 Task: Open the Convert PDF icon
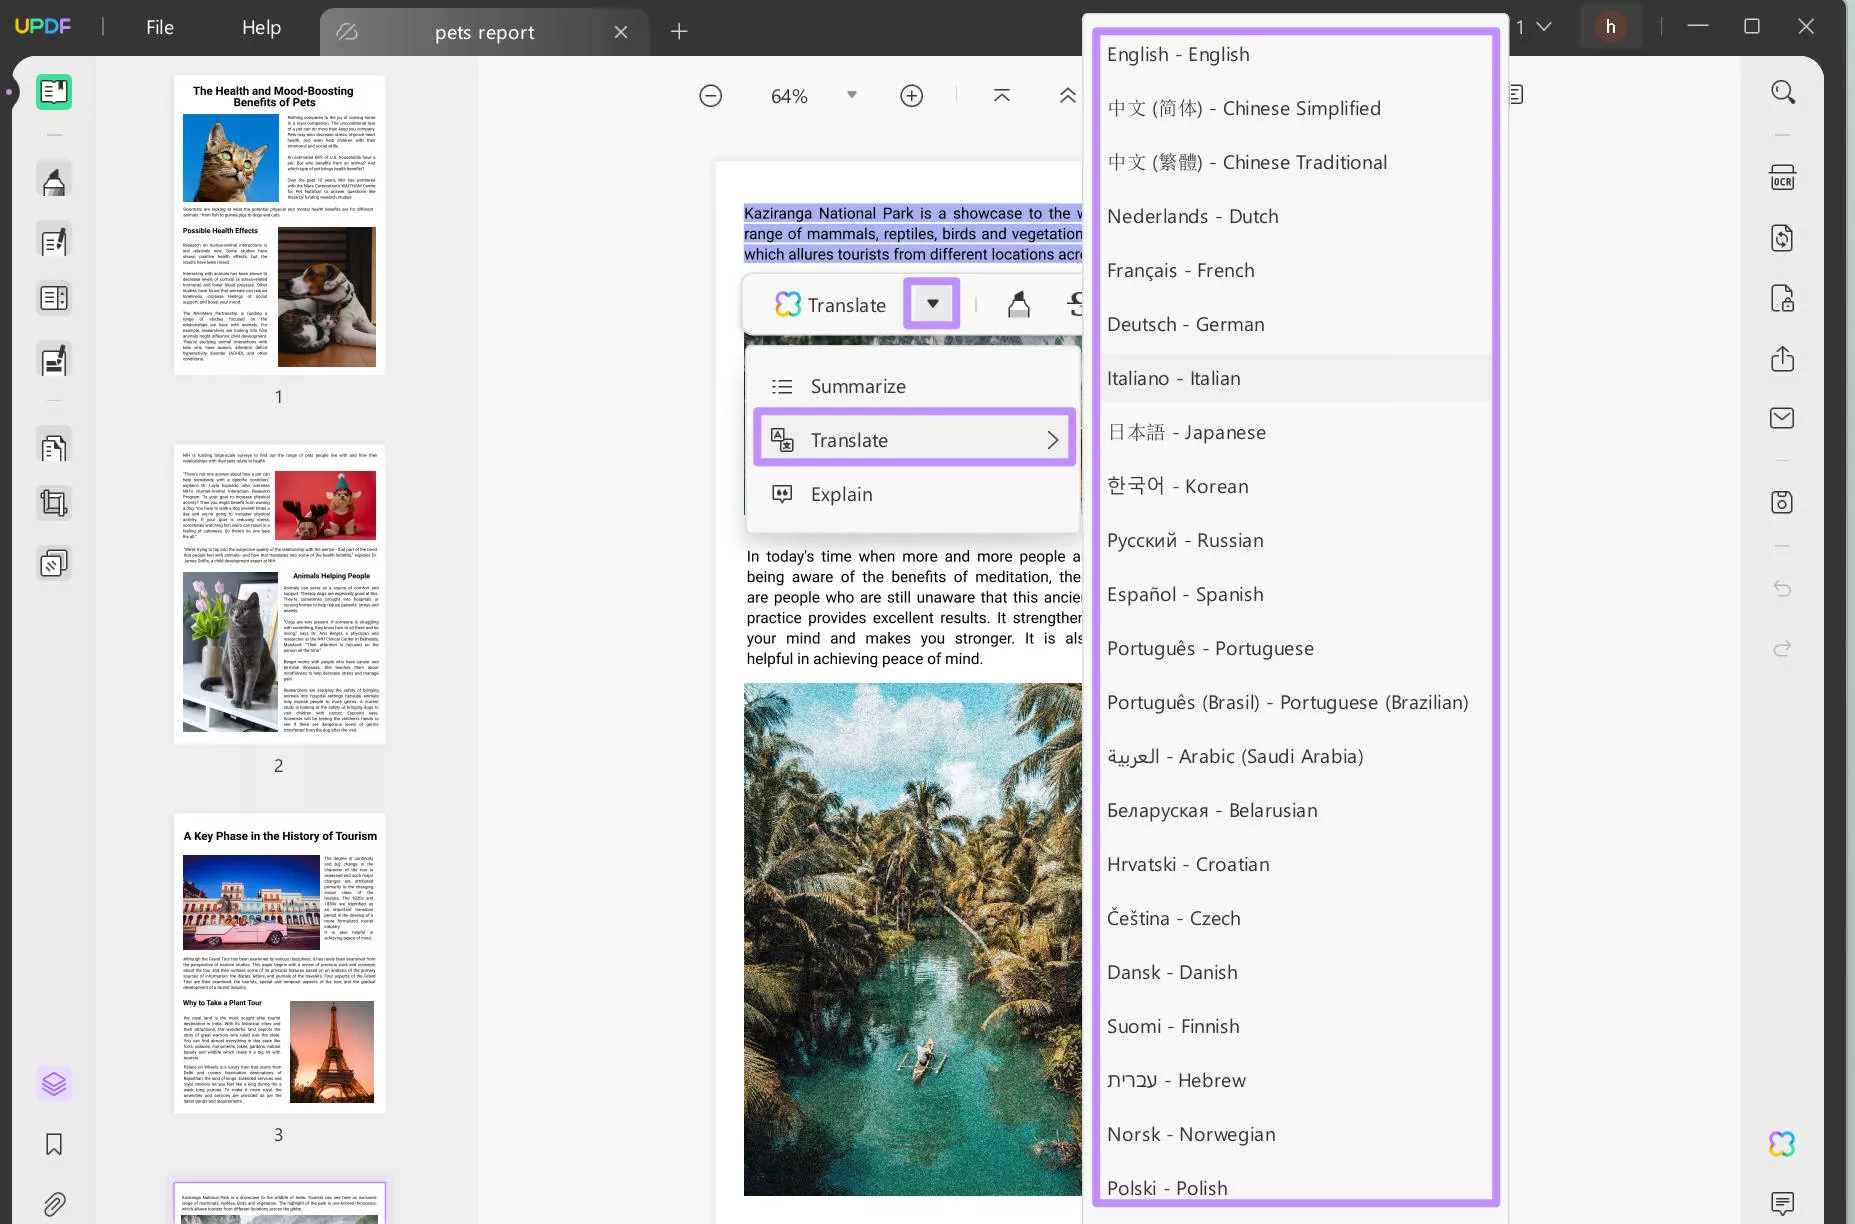point(1782,238)
